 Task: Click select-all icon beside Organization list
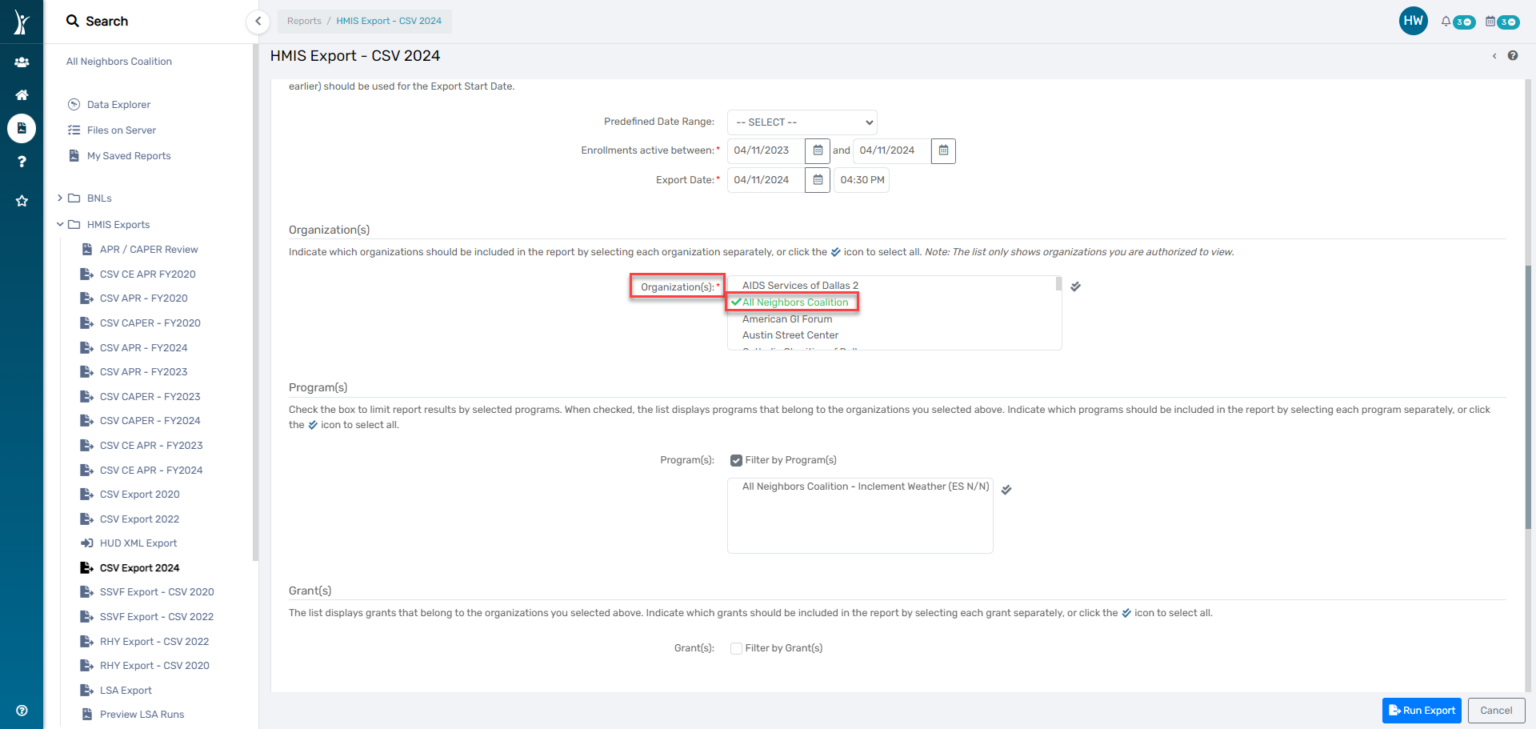click(1075, 286)
